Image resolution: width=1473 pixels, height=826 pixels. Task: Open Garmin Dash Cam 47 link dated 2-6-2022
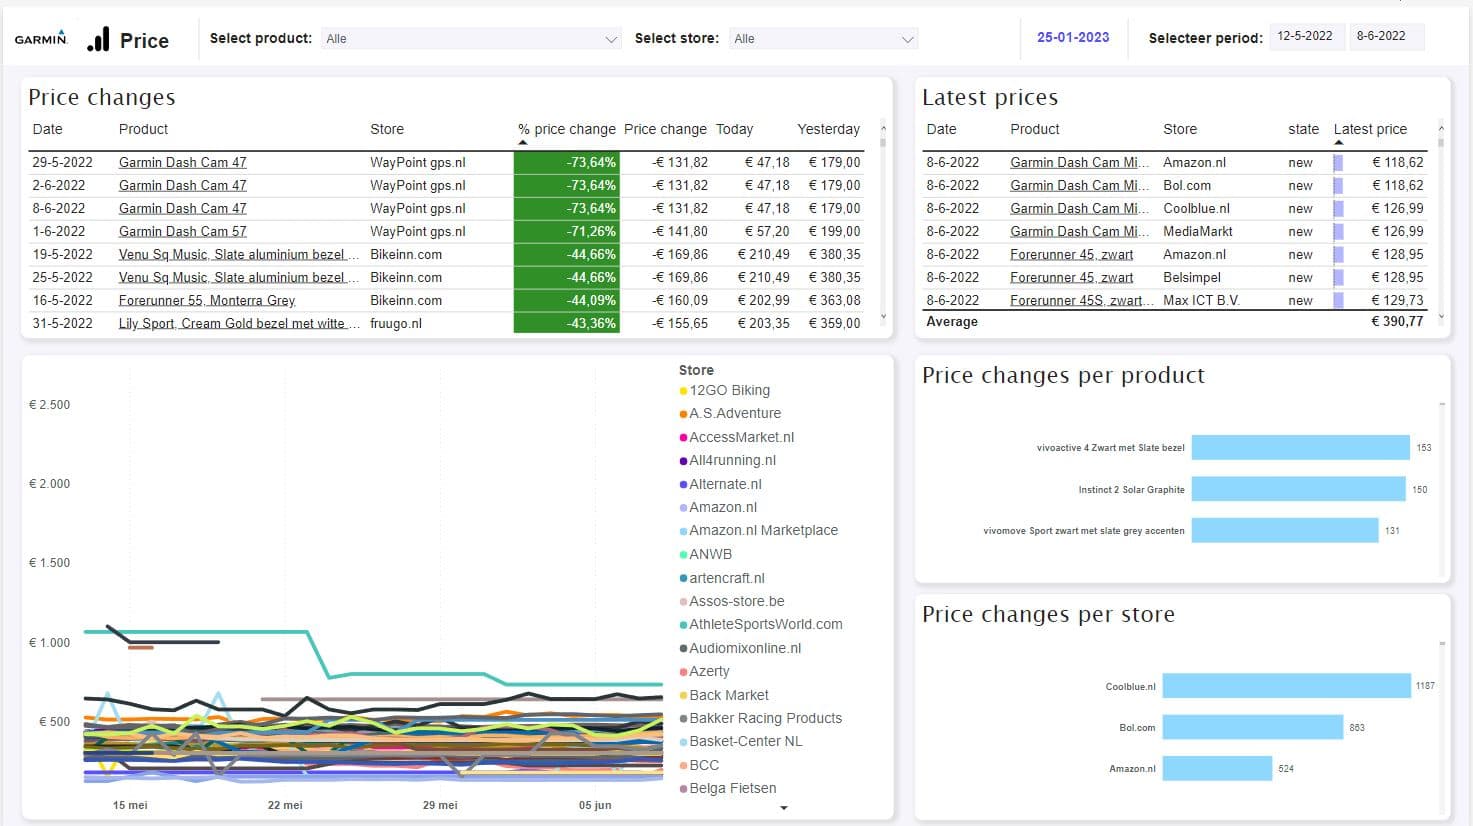pos(182,185)
